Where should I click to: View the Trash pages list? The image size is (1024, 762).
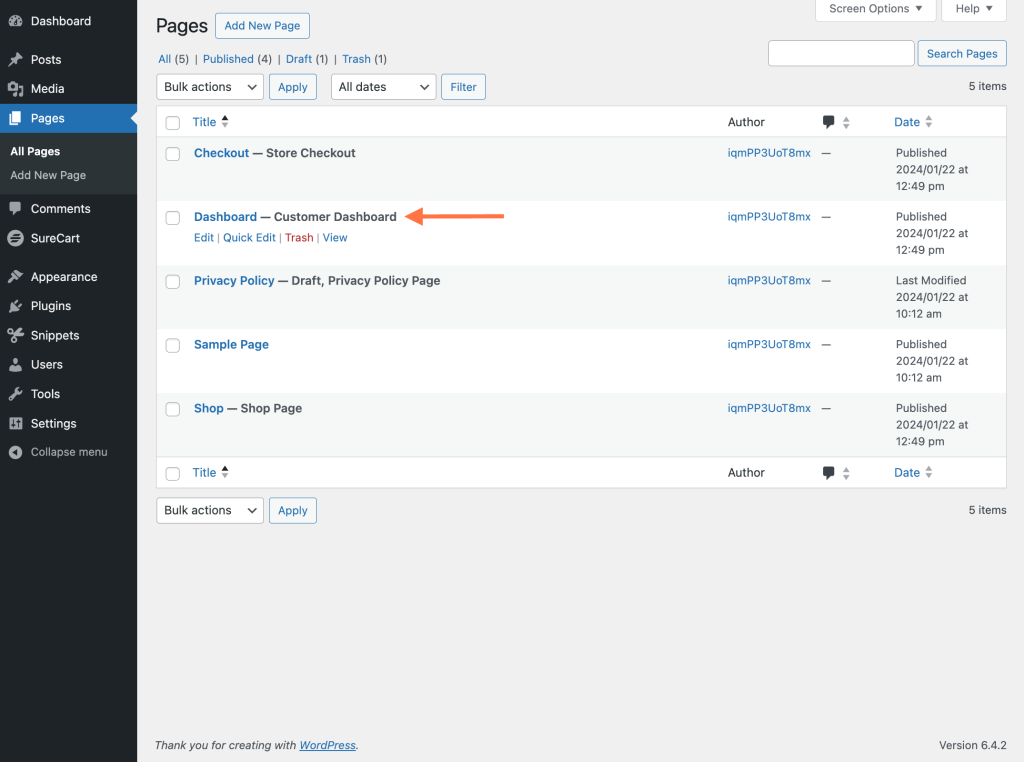[x=356, y=59]
